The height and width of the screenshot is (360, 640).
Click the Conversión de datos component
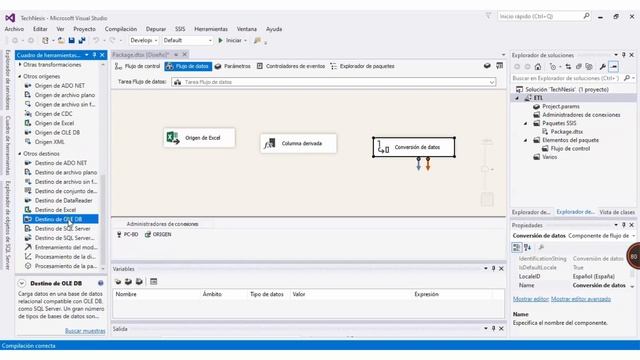[x=414, y=147]
